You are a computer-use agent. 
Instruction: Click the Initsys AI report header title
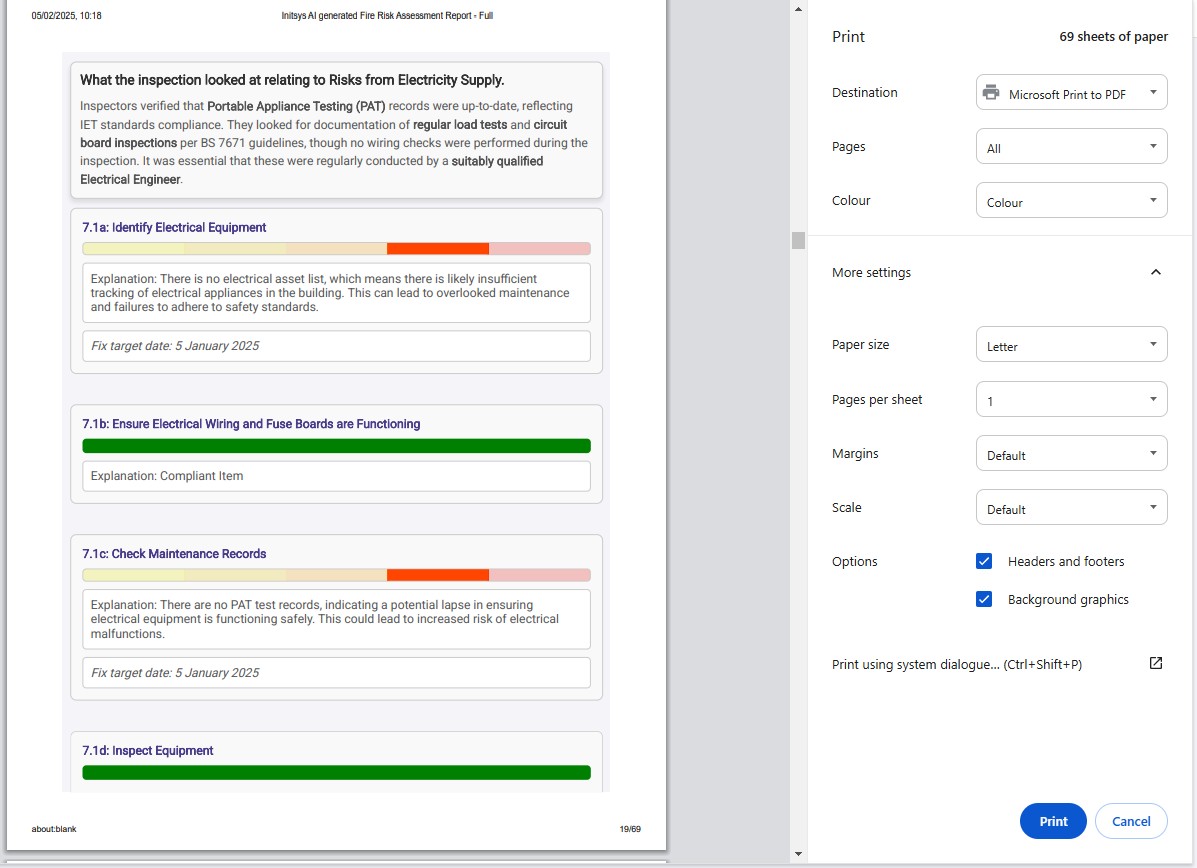pos(387,15)
